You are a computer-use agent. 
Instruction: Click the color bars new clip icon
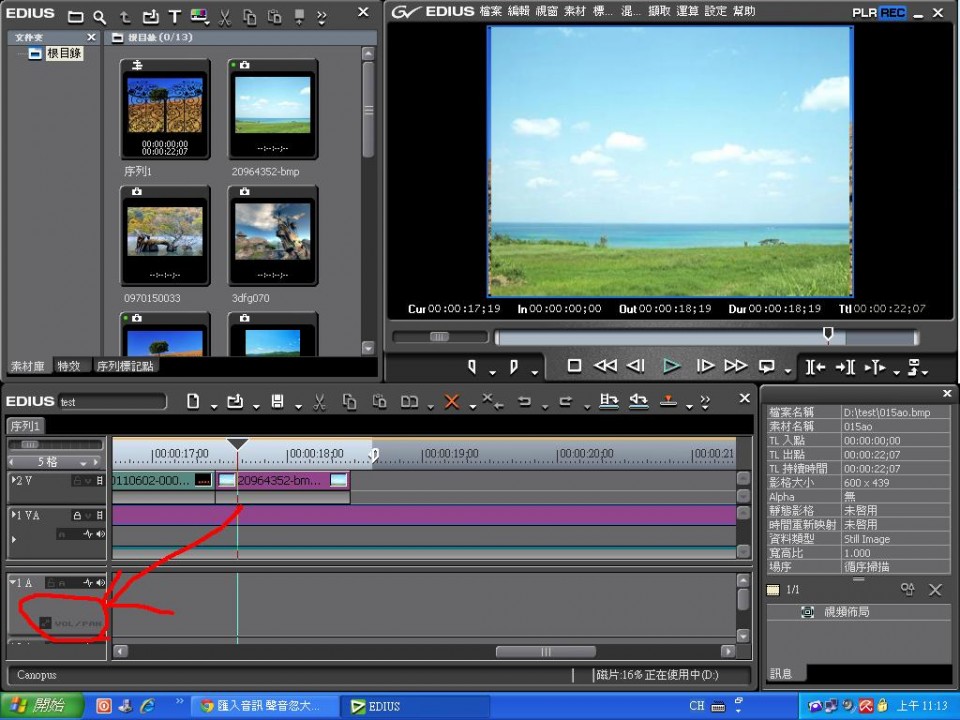point(199,17)
